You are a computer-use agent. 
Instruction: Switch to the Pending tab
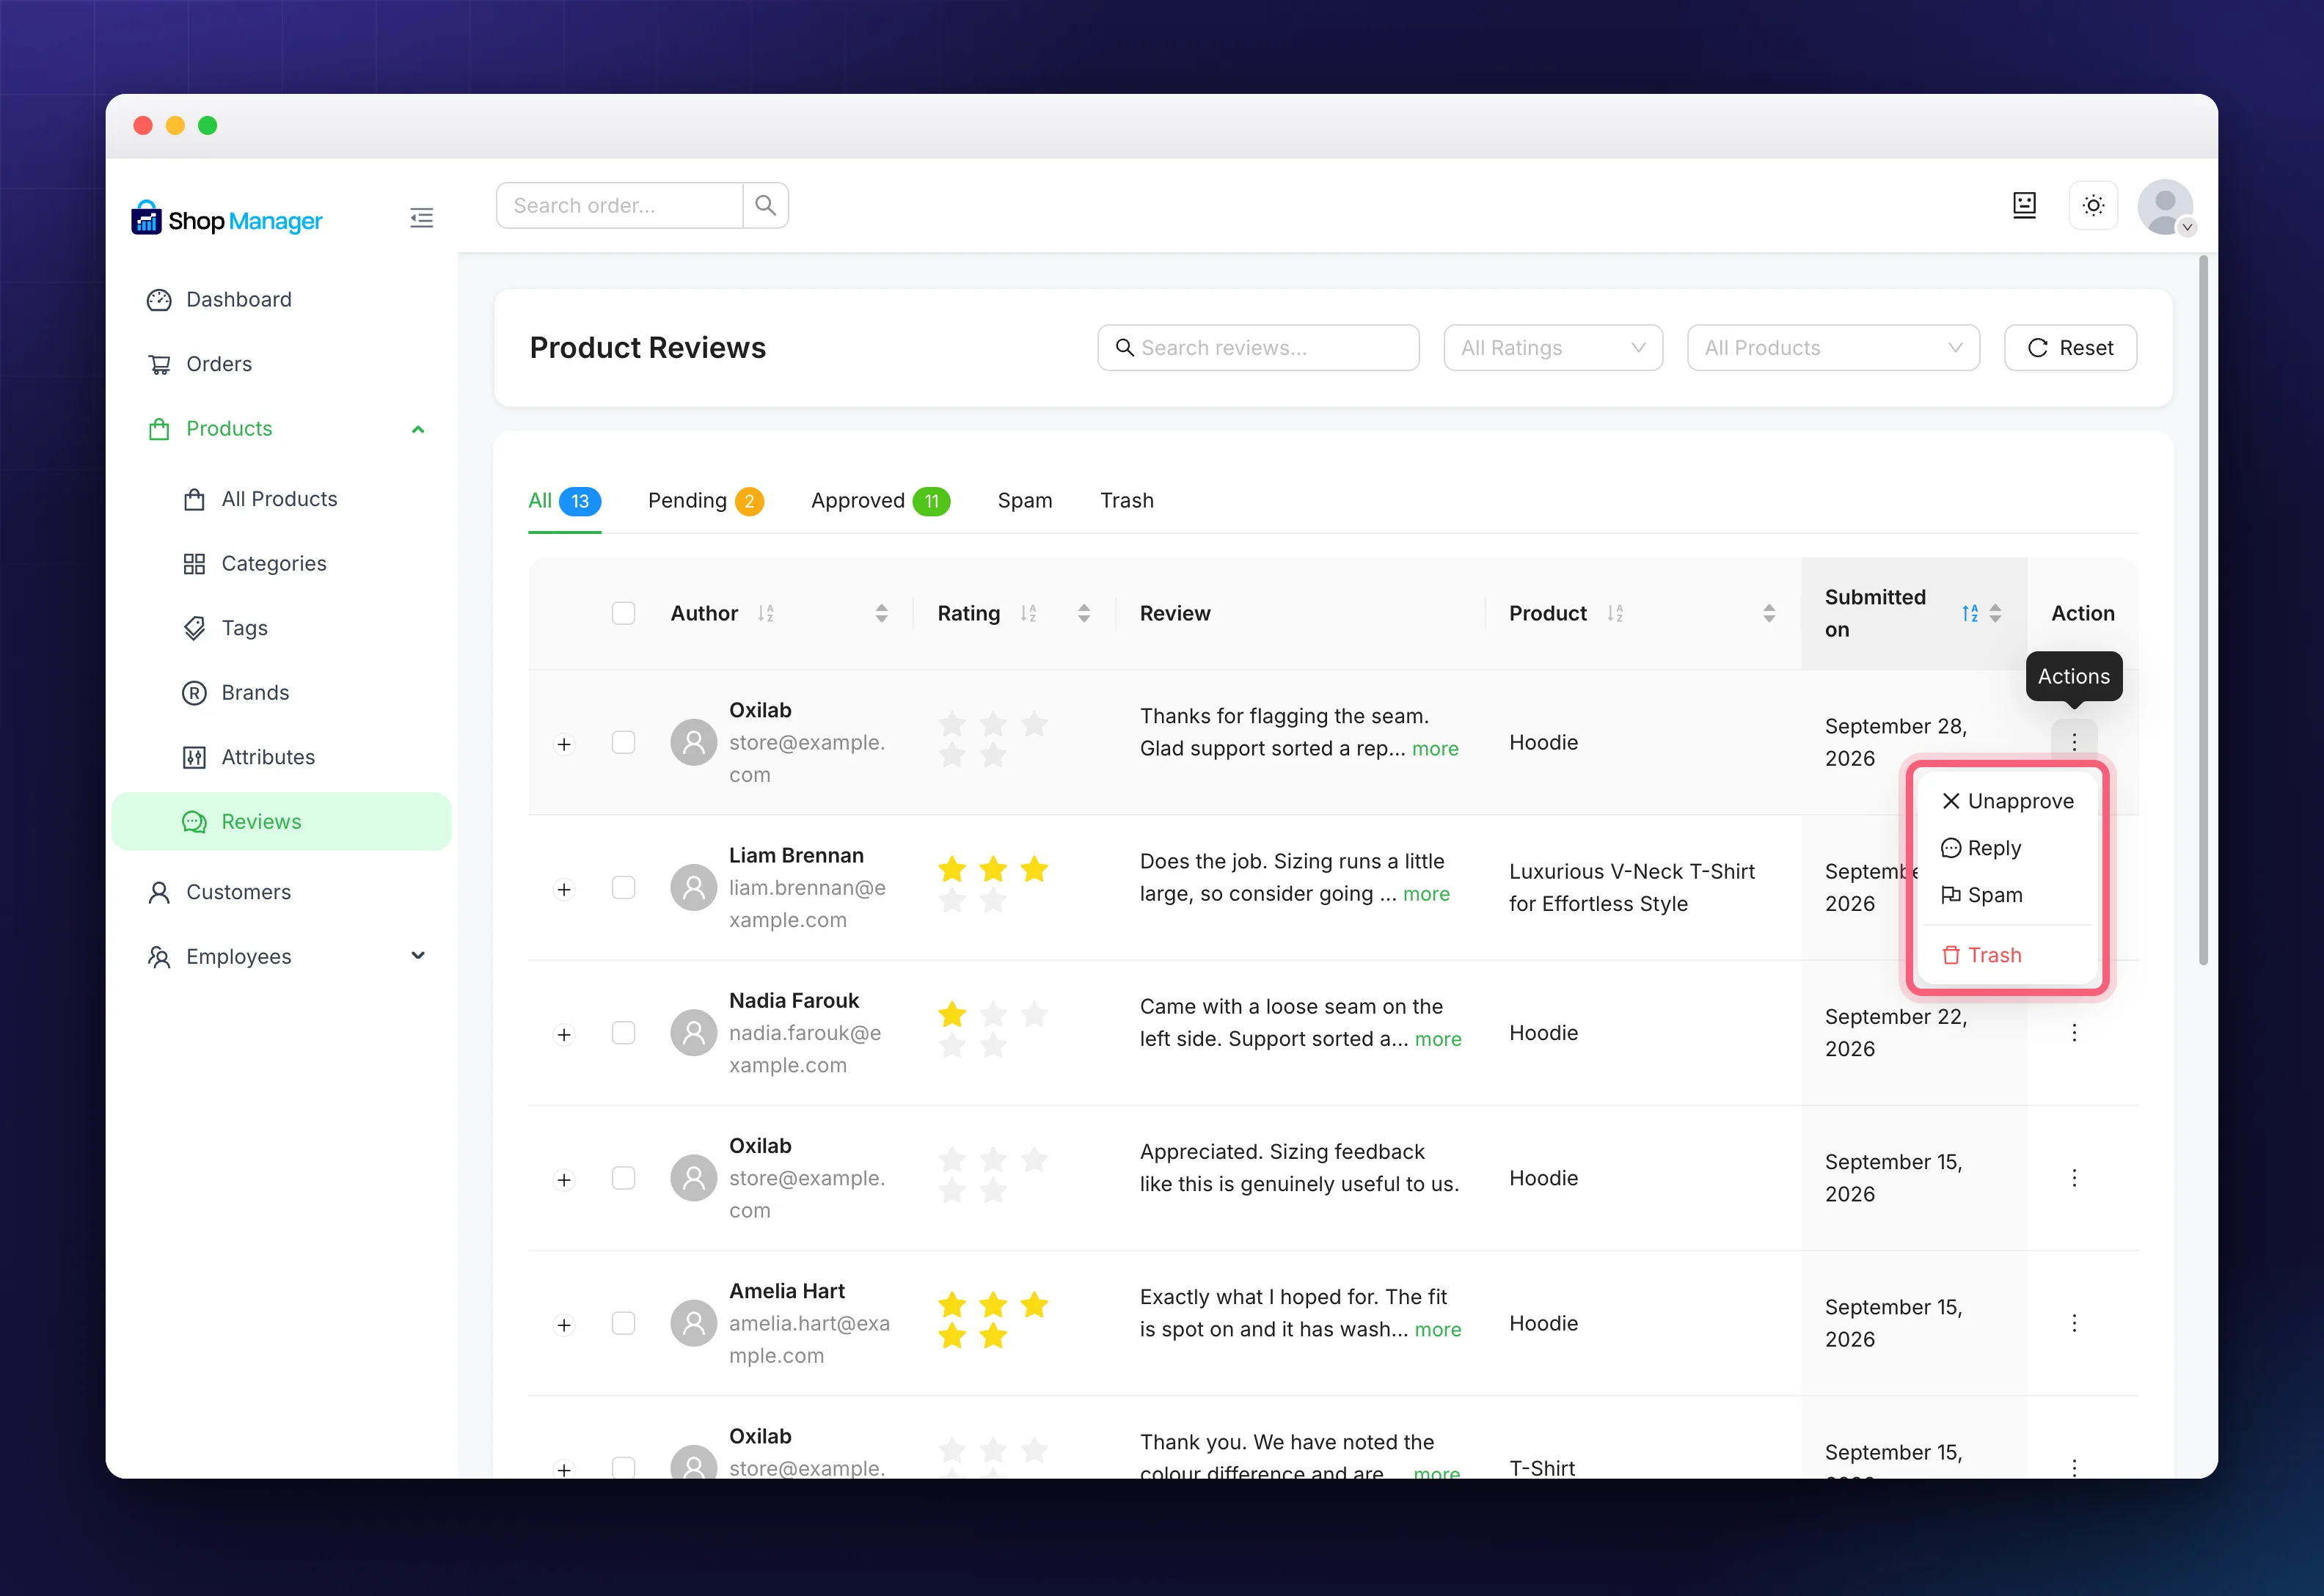pyautogui.click(x=705, y=500)
